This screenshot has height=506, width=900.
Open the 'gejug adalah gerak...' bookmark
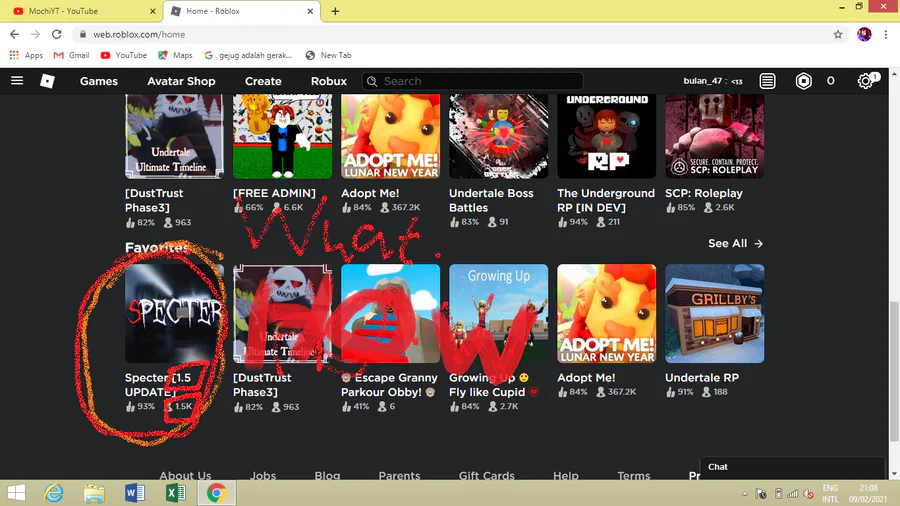(248, 55)
